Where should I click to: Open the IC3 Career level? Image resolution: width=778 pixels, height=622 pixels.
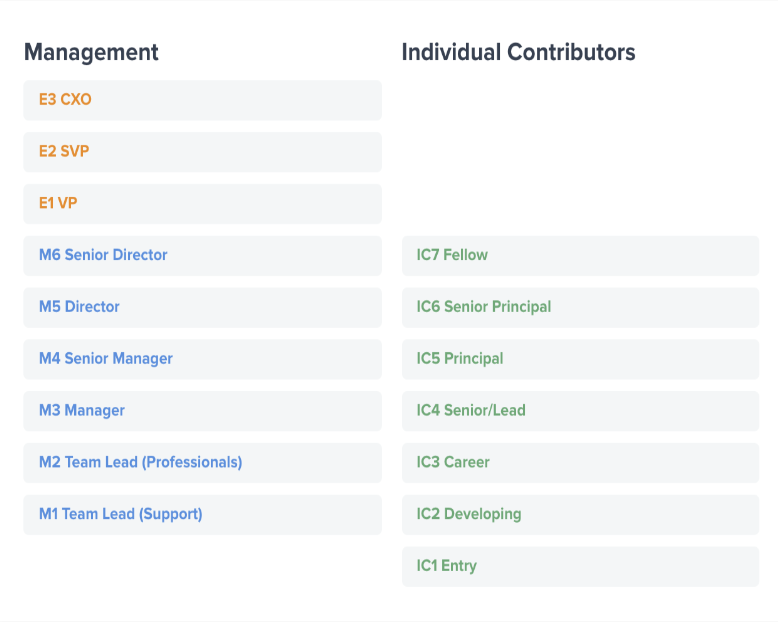580,463
